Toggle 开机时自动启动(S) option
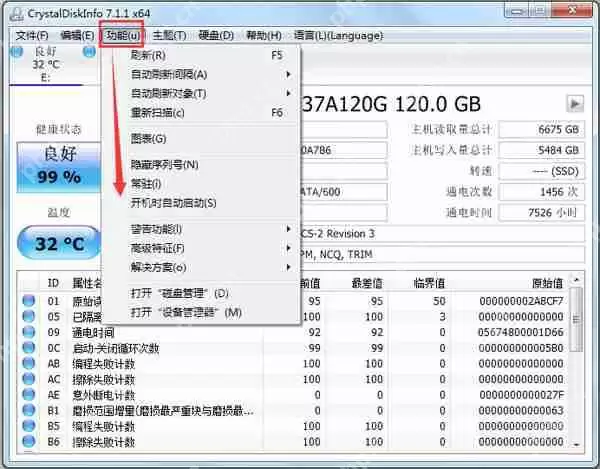Screen dimensions: 600x469 [x=201, y=203]
